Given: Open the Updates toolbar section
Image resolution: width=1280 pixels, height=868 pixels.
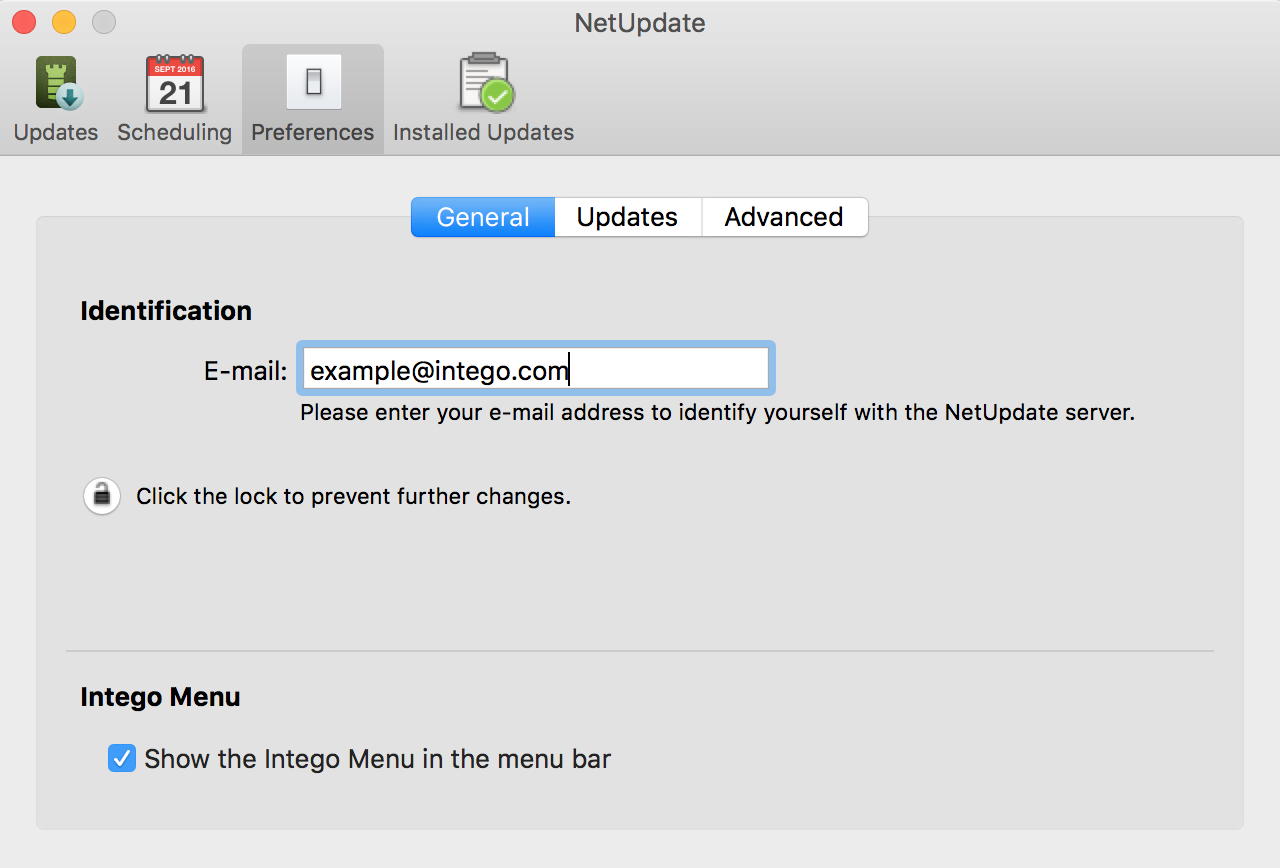Looking at the screenshot, I should 56,99.
